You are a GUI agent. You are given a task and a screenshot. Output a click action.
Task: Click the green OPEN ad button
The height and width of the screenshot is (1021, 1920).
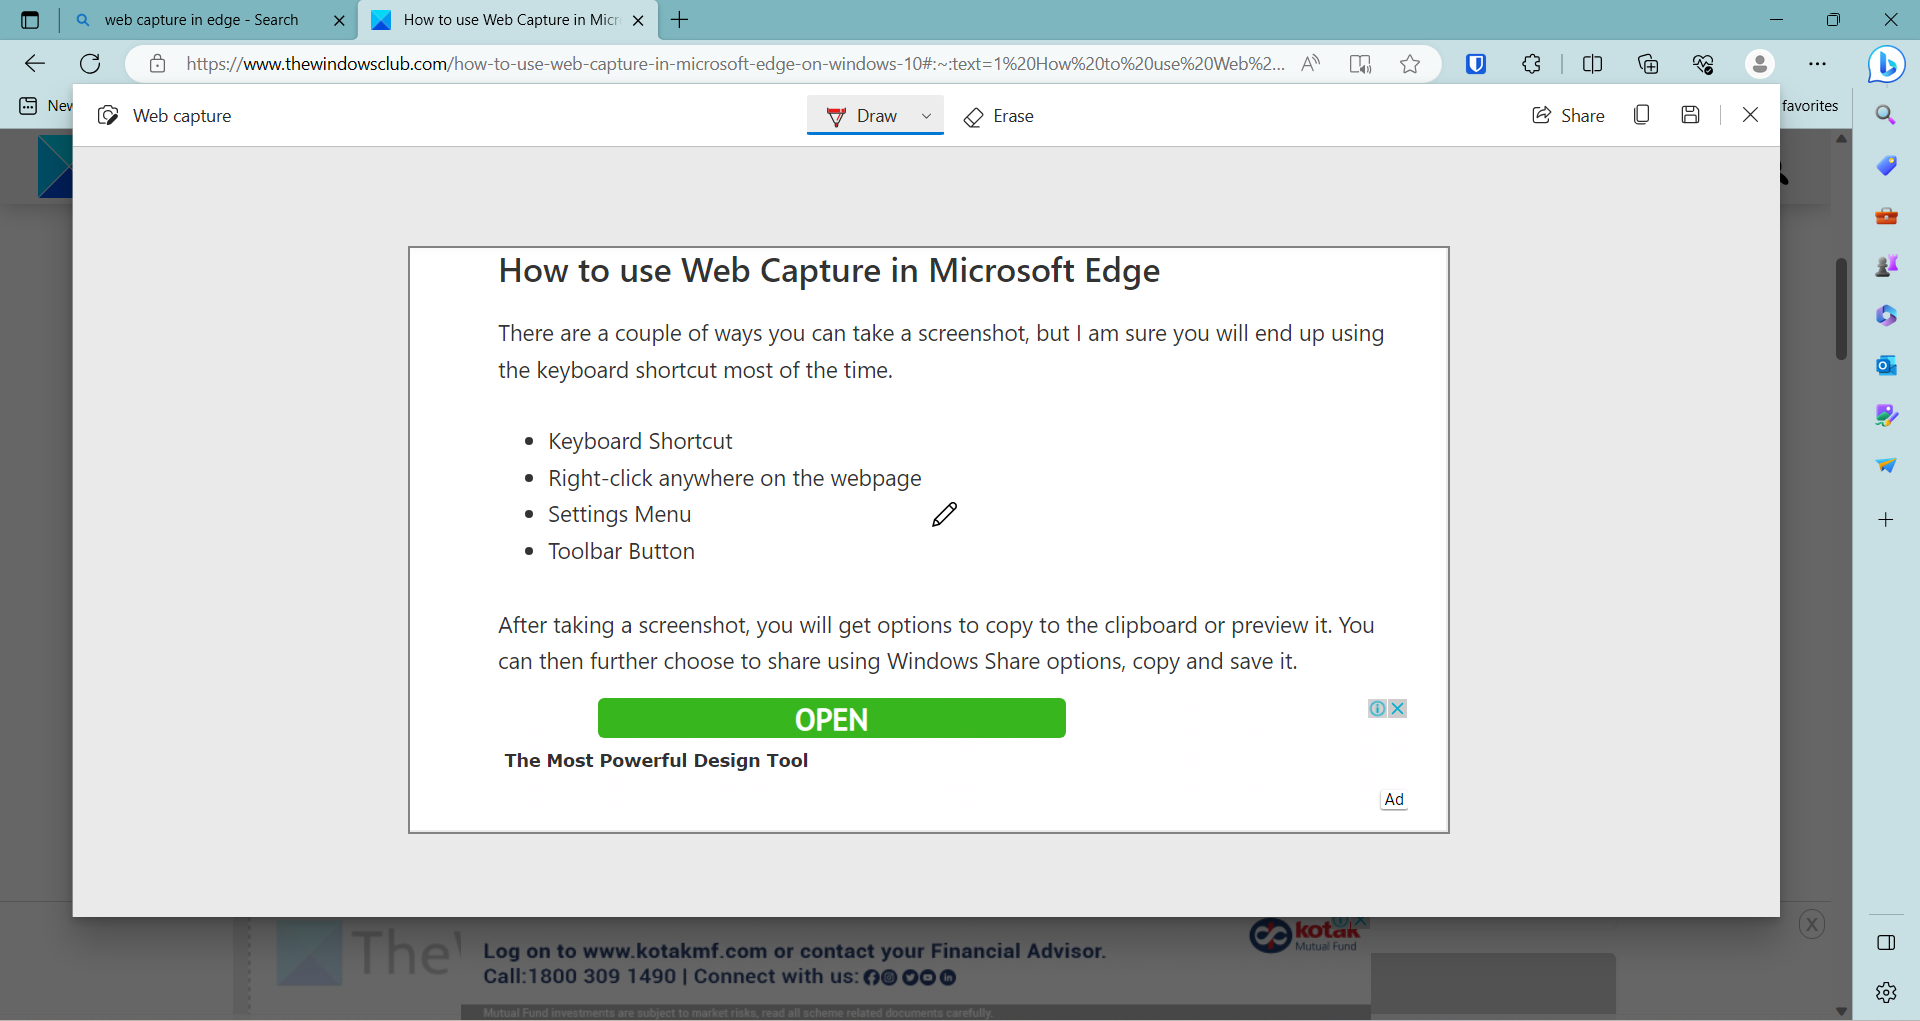click(831, 718)
